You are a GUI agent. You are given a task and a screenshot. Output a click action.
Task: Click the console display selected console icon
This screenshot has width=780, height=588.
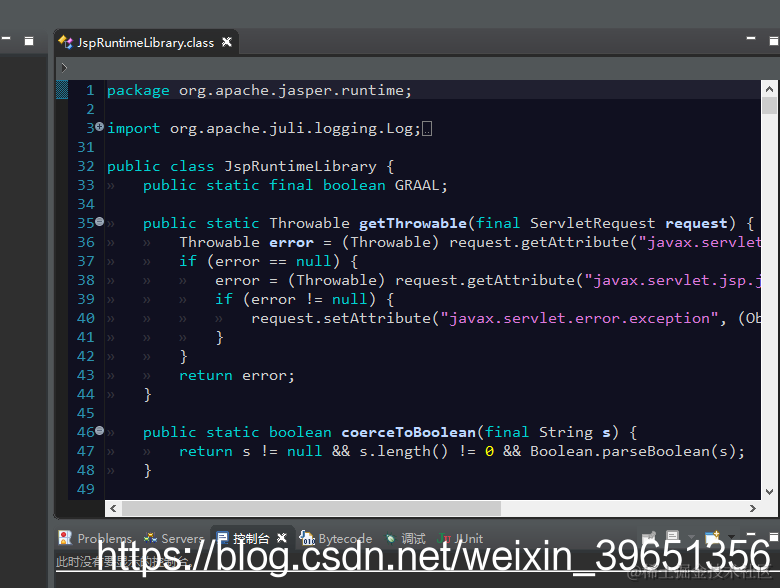click(673, 537)
